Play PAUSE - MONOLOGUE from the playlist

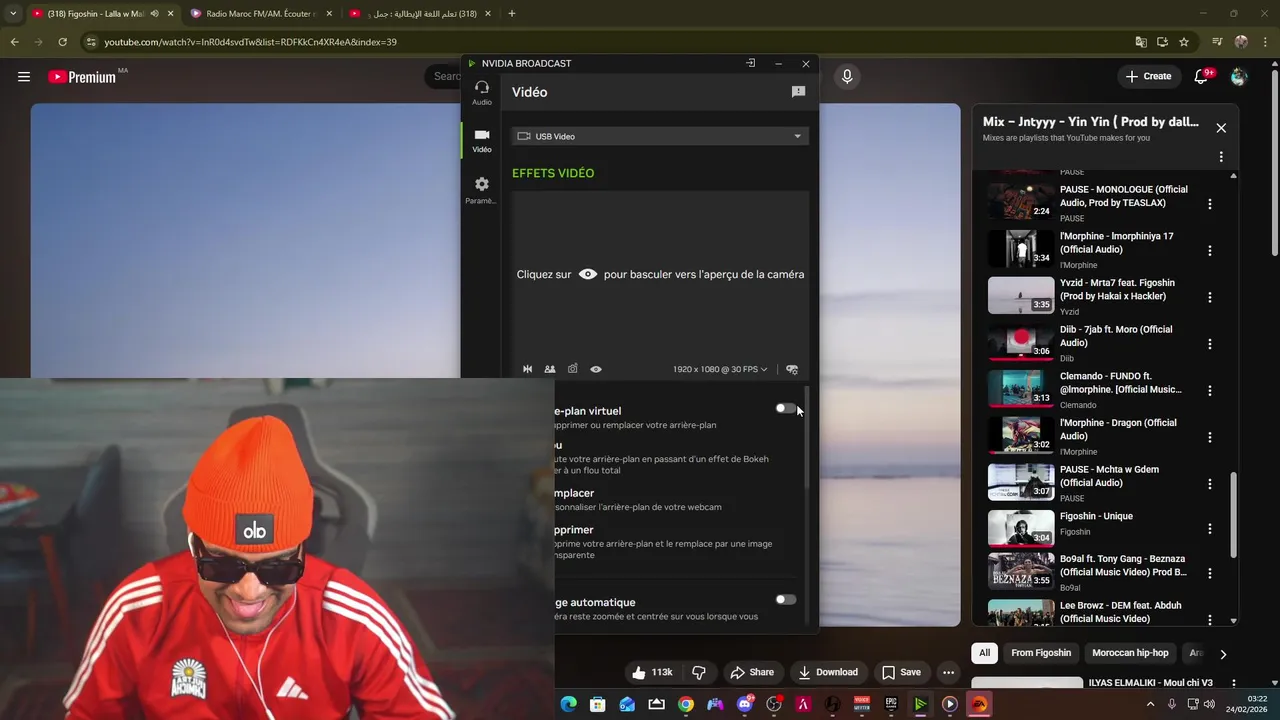pyautogui.click(x=1095, y=203)
